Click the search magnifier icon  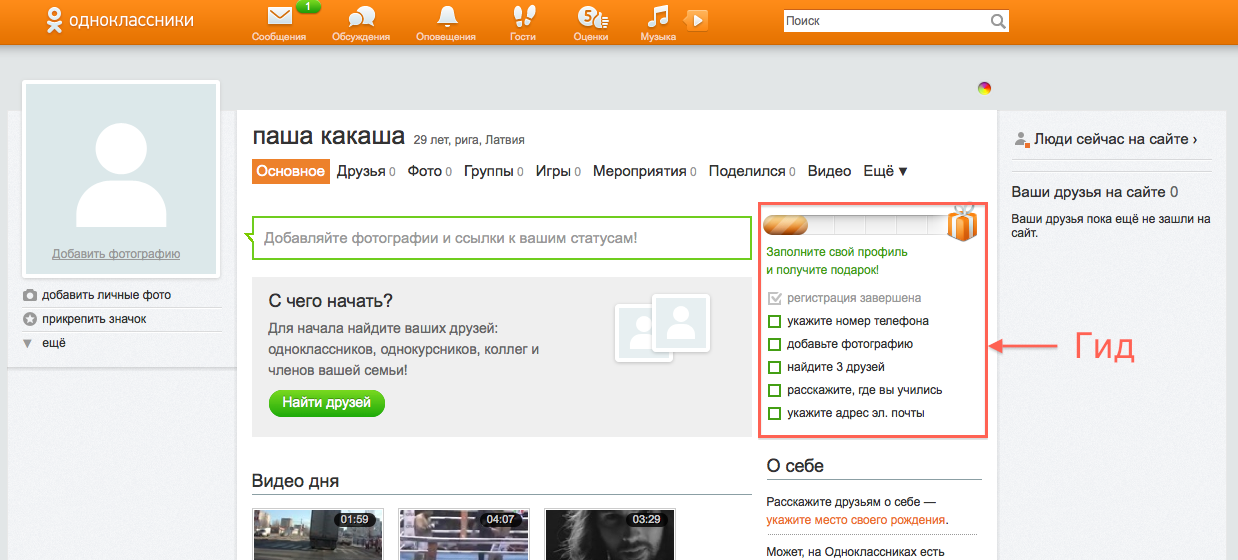(998, 21)
